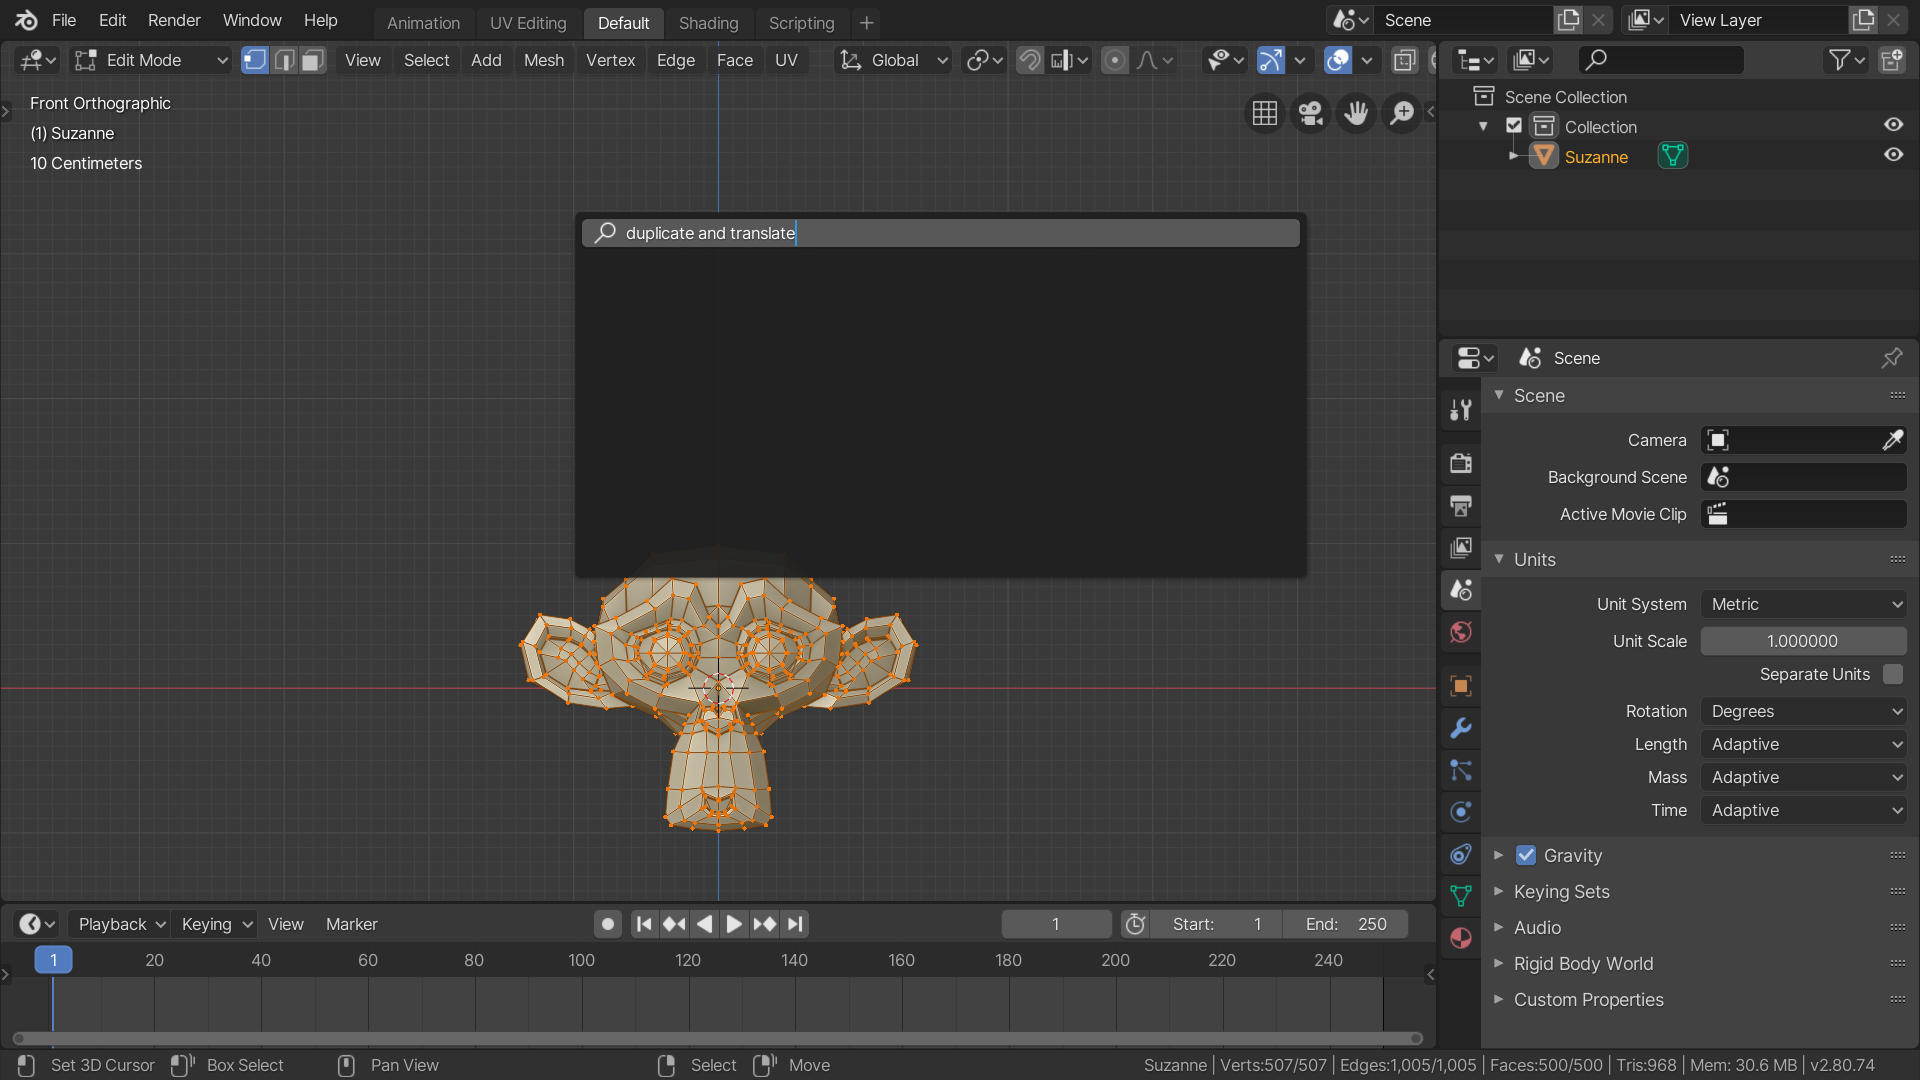1920x1080 pixels.
Task: Select edge select mode
Action: point(284,60)
